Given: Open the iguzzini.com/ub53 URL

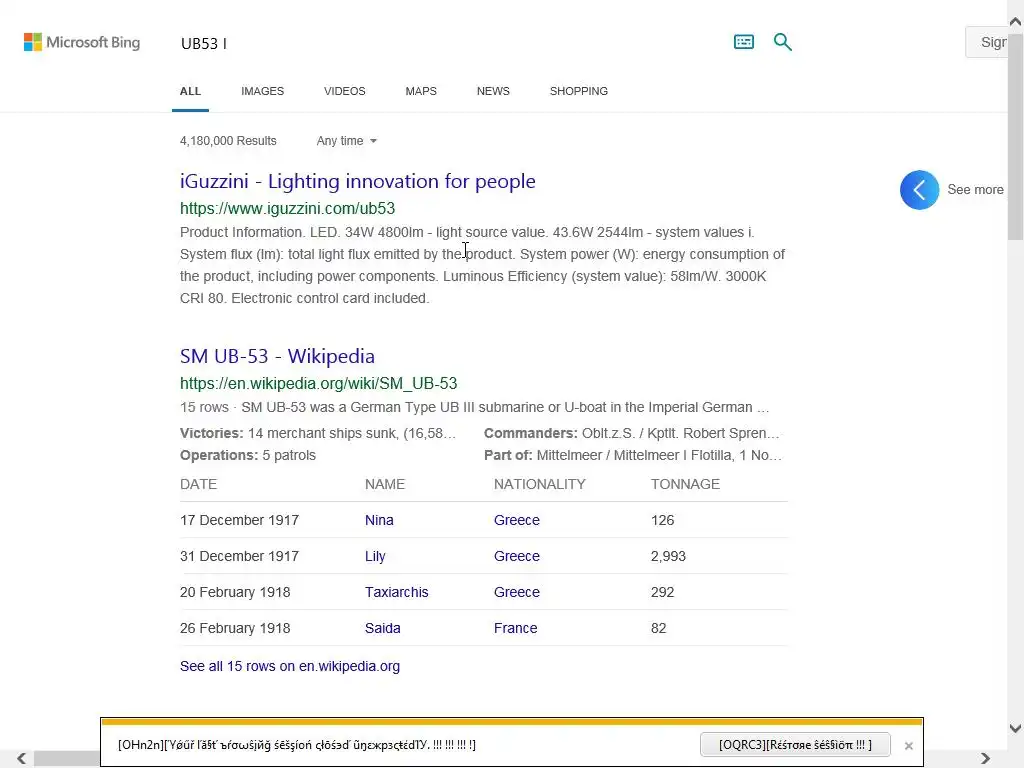Looking at the screenshot, I should tap(287, 208).
